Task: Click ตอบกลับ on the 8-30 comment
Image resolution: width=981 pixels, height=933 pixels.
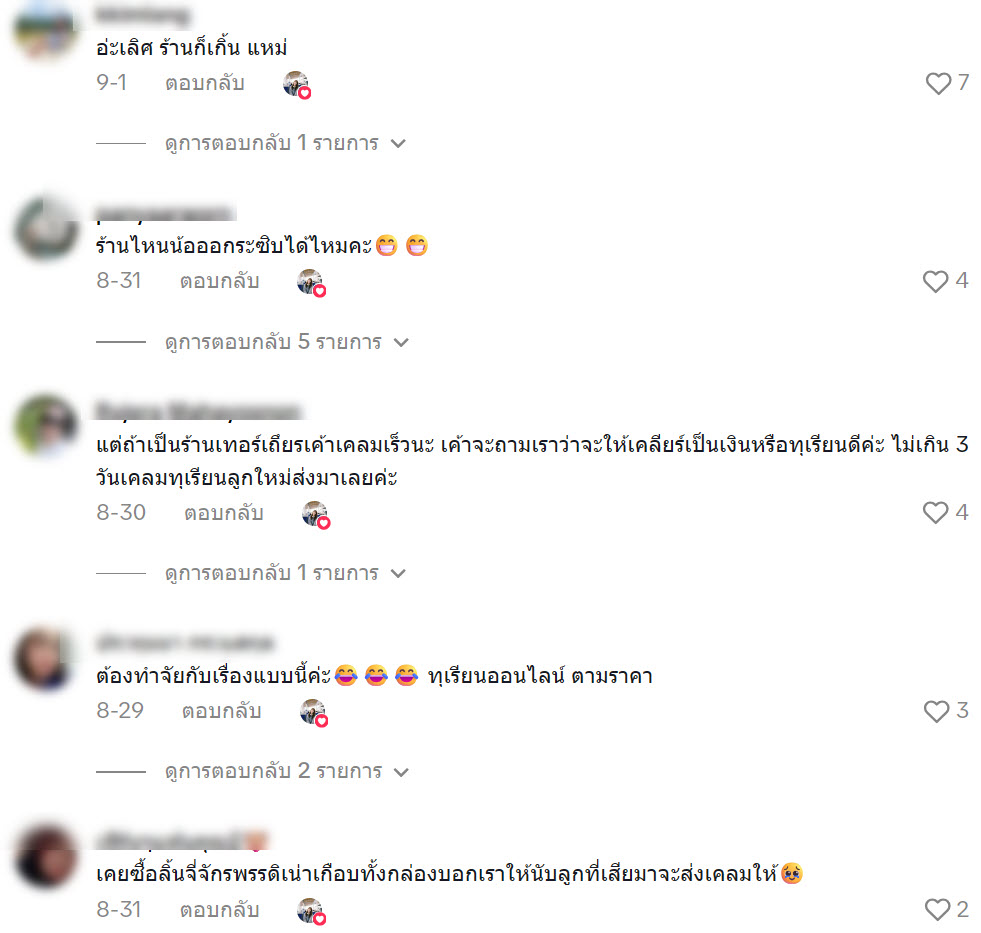Action: (x=223, y=513)
